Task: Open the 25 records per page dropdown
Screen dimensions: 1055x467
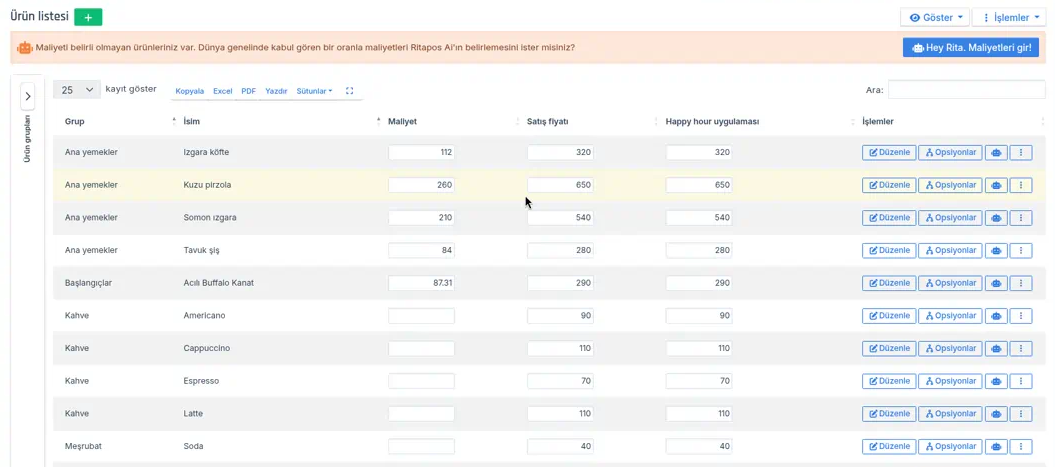Action: 77,89
